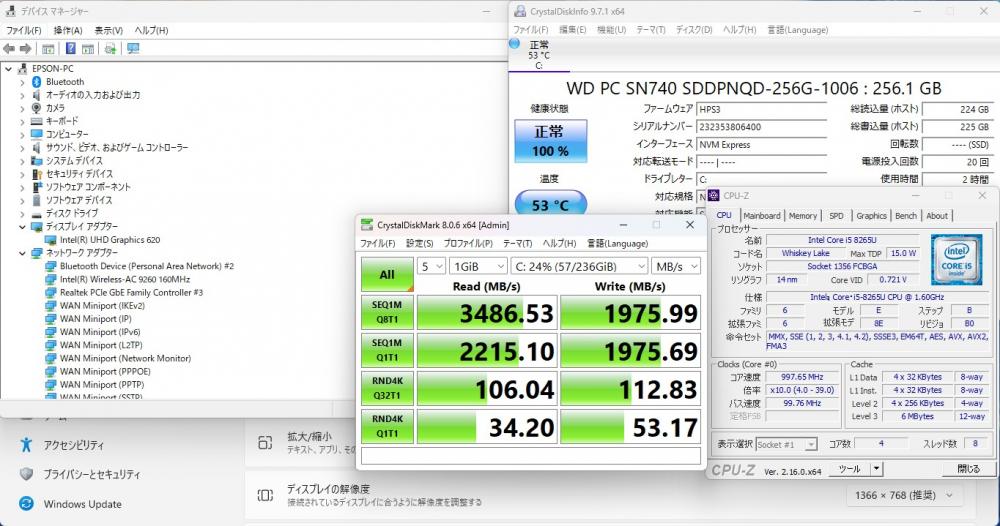Viewport: 1000px width, 526px height.
Task: Click the green All button in CrystalDiskMark
Action: tap(387, 274)
